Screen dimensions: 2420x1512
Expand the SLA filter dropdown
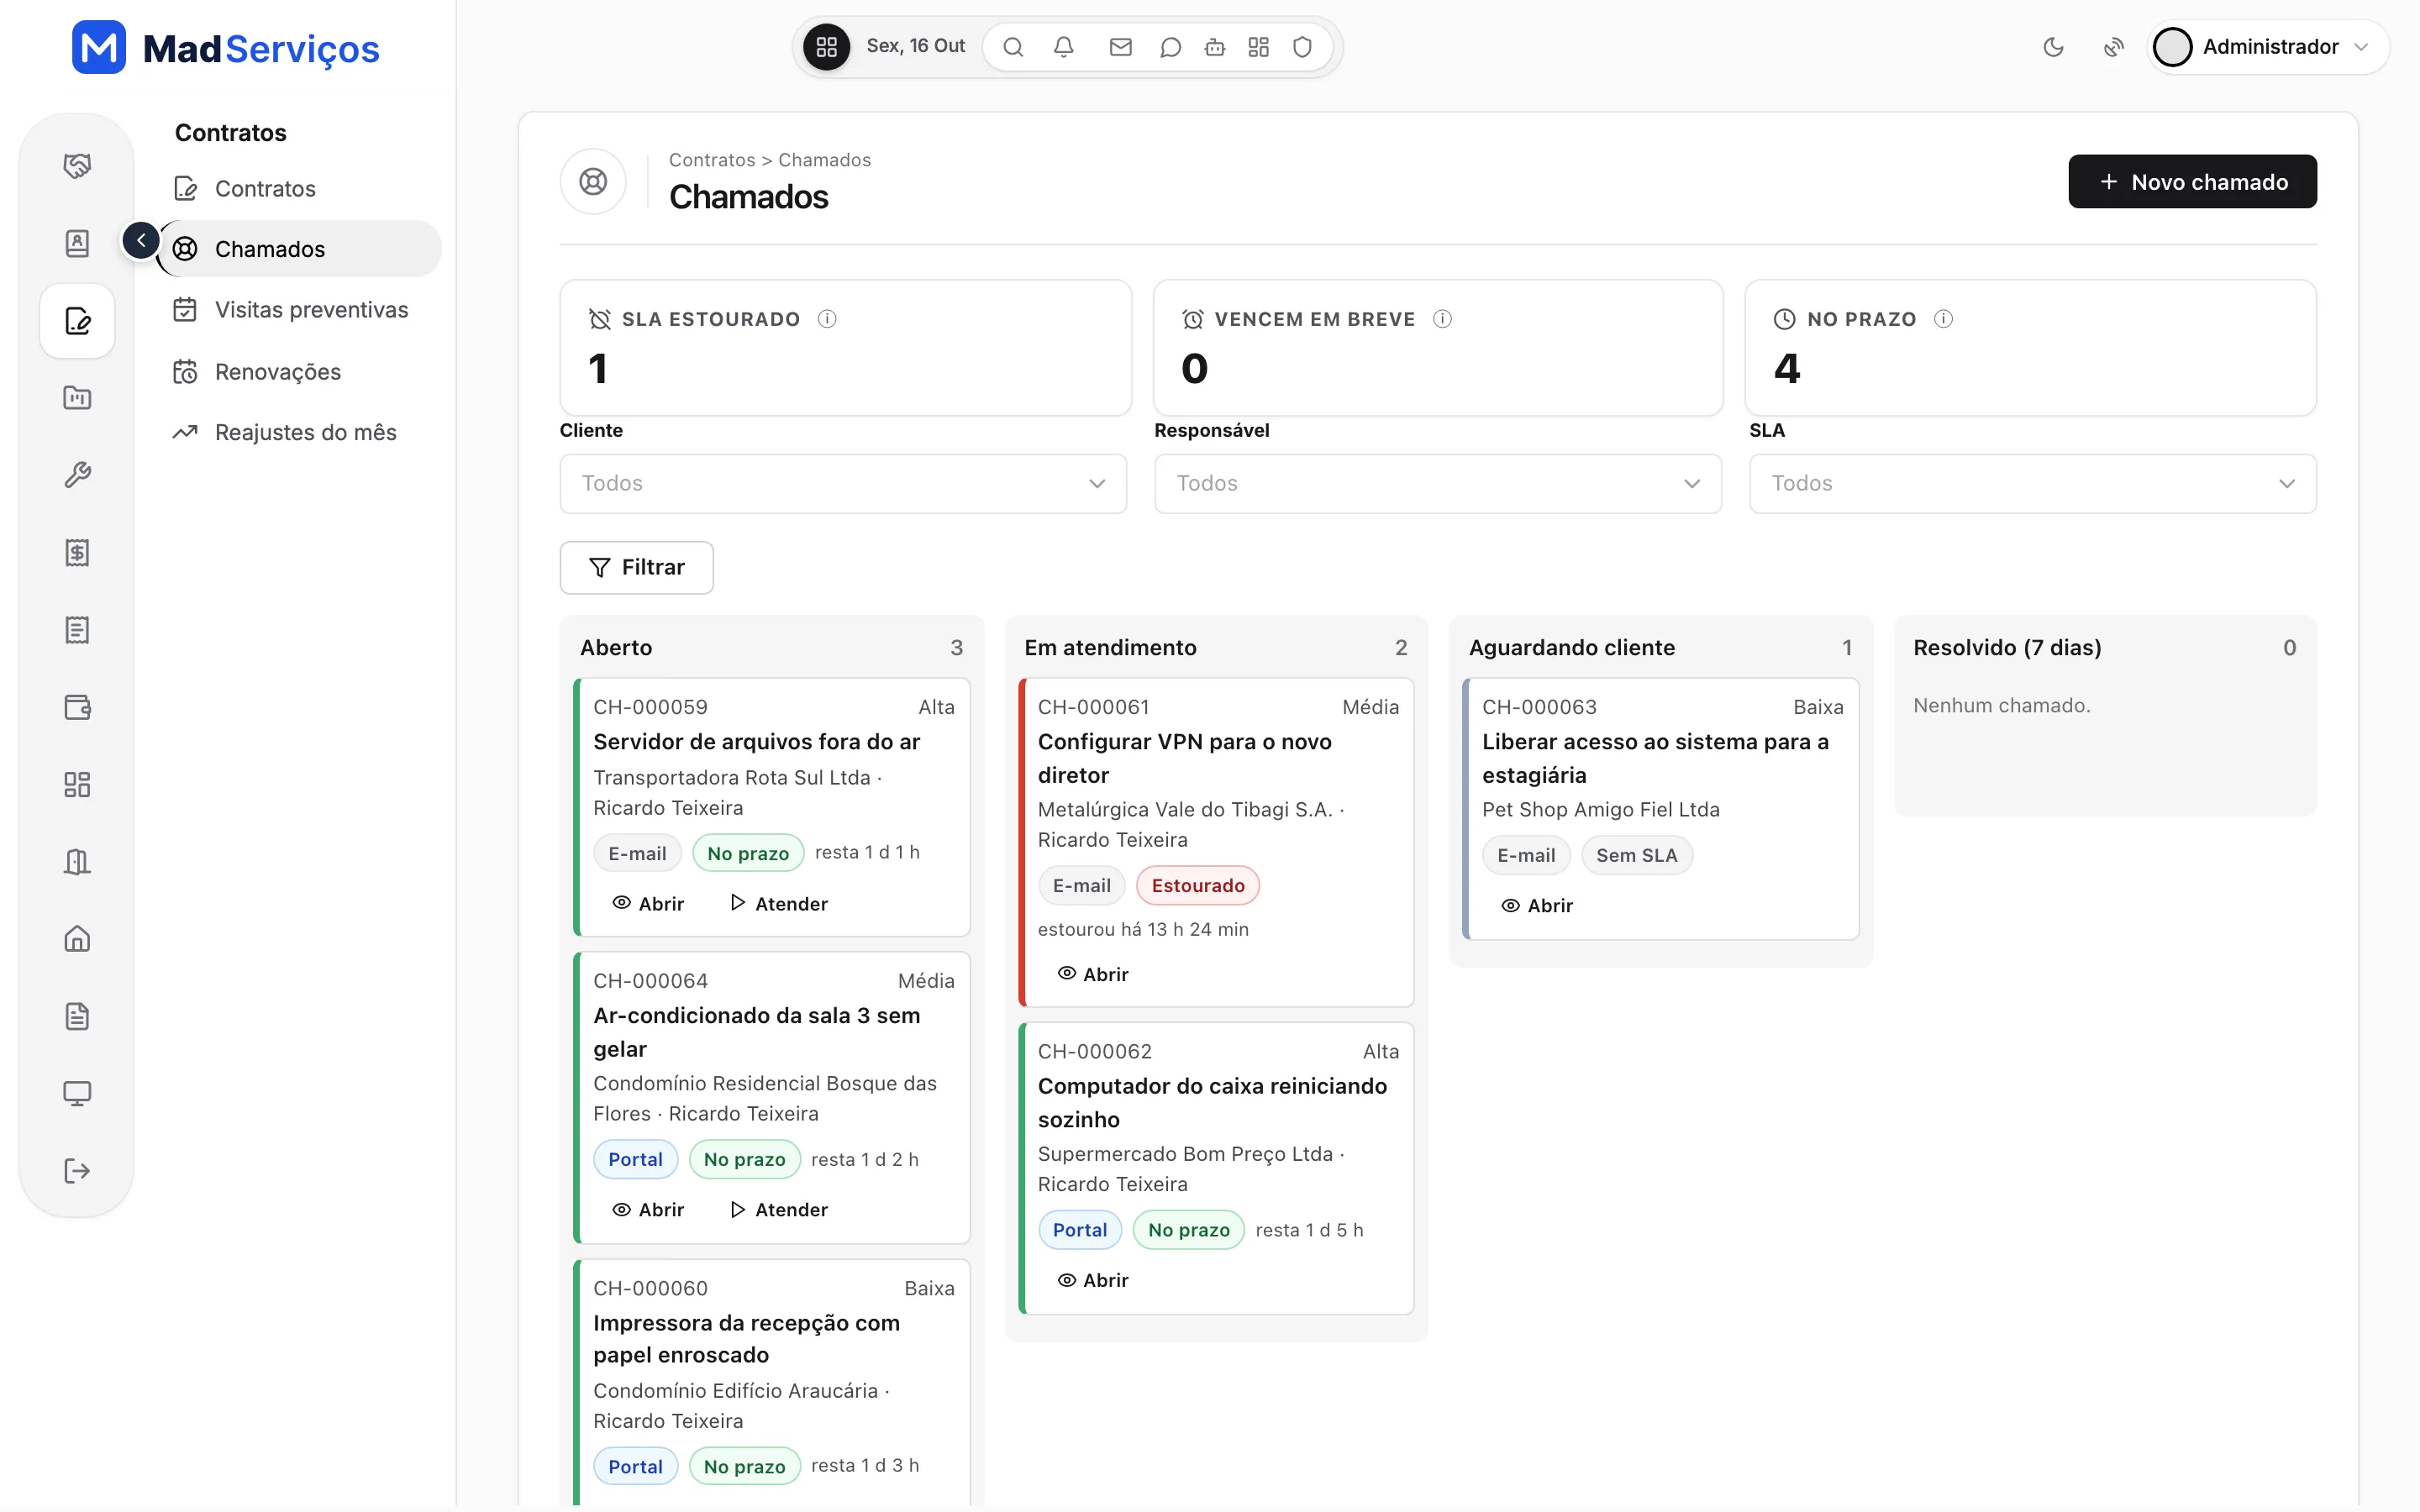click(2032, 484)
